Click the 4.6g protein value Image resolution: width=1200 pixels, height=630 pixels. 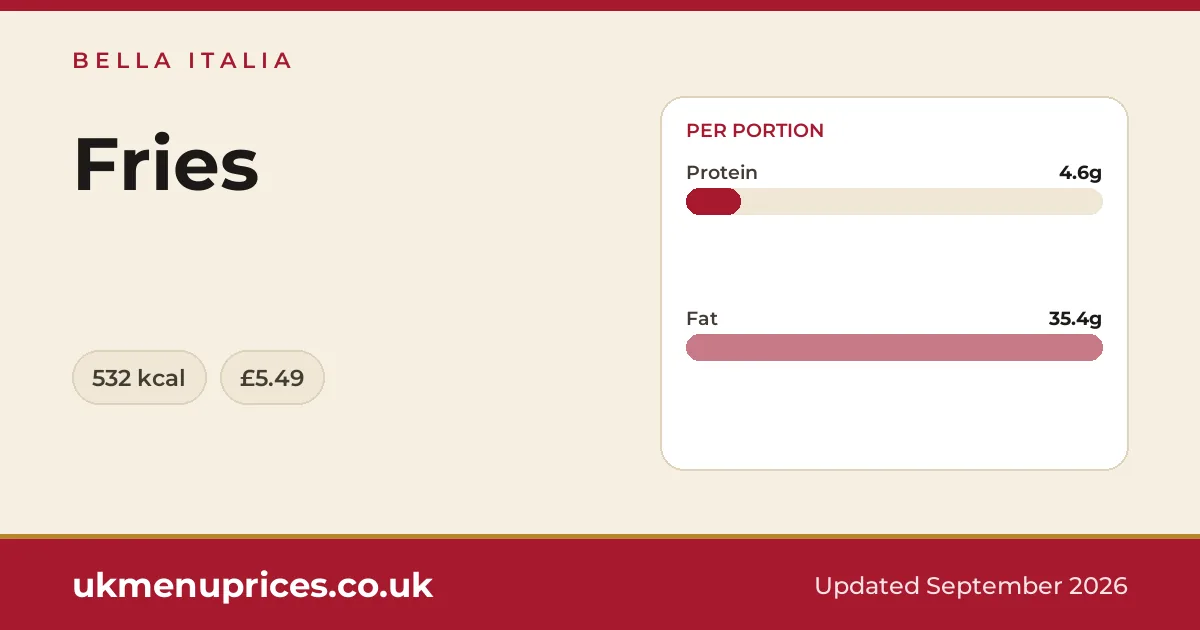[1080, 173]
